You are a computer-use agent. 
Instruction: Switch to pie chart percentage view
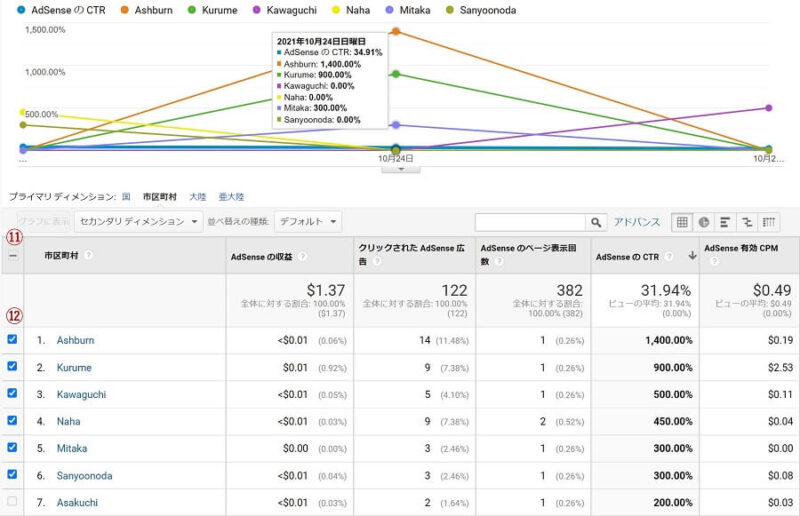point(704,222)
